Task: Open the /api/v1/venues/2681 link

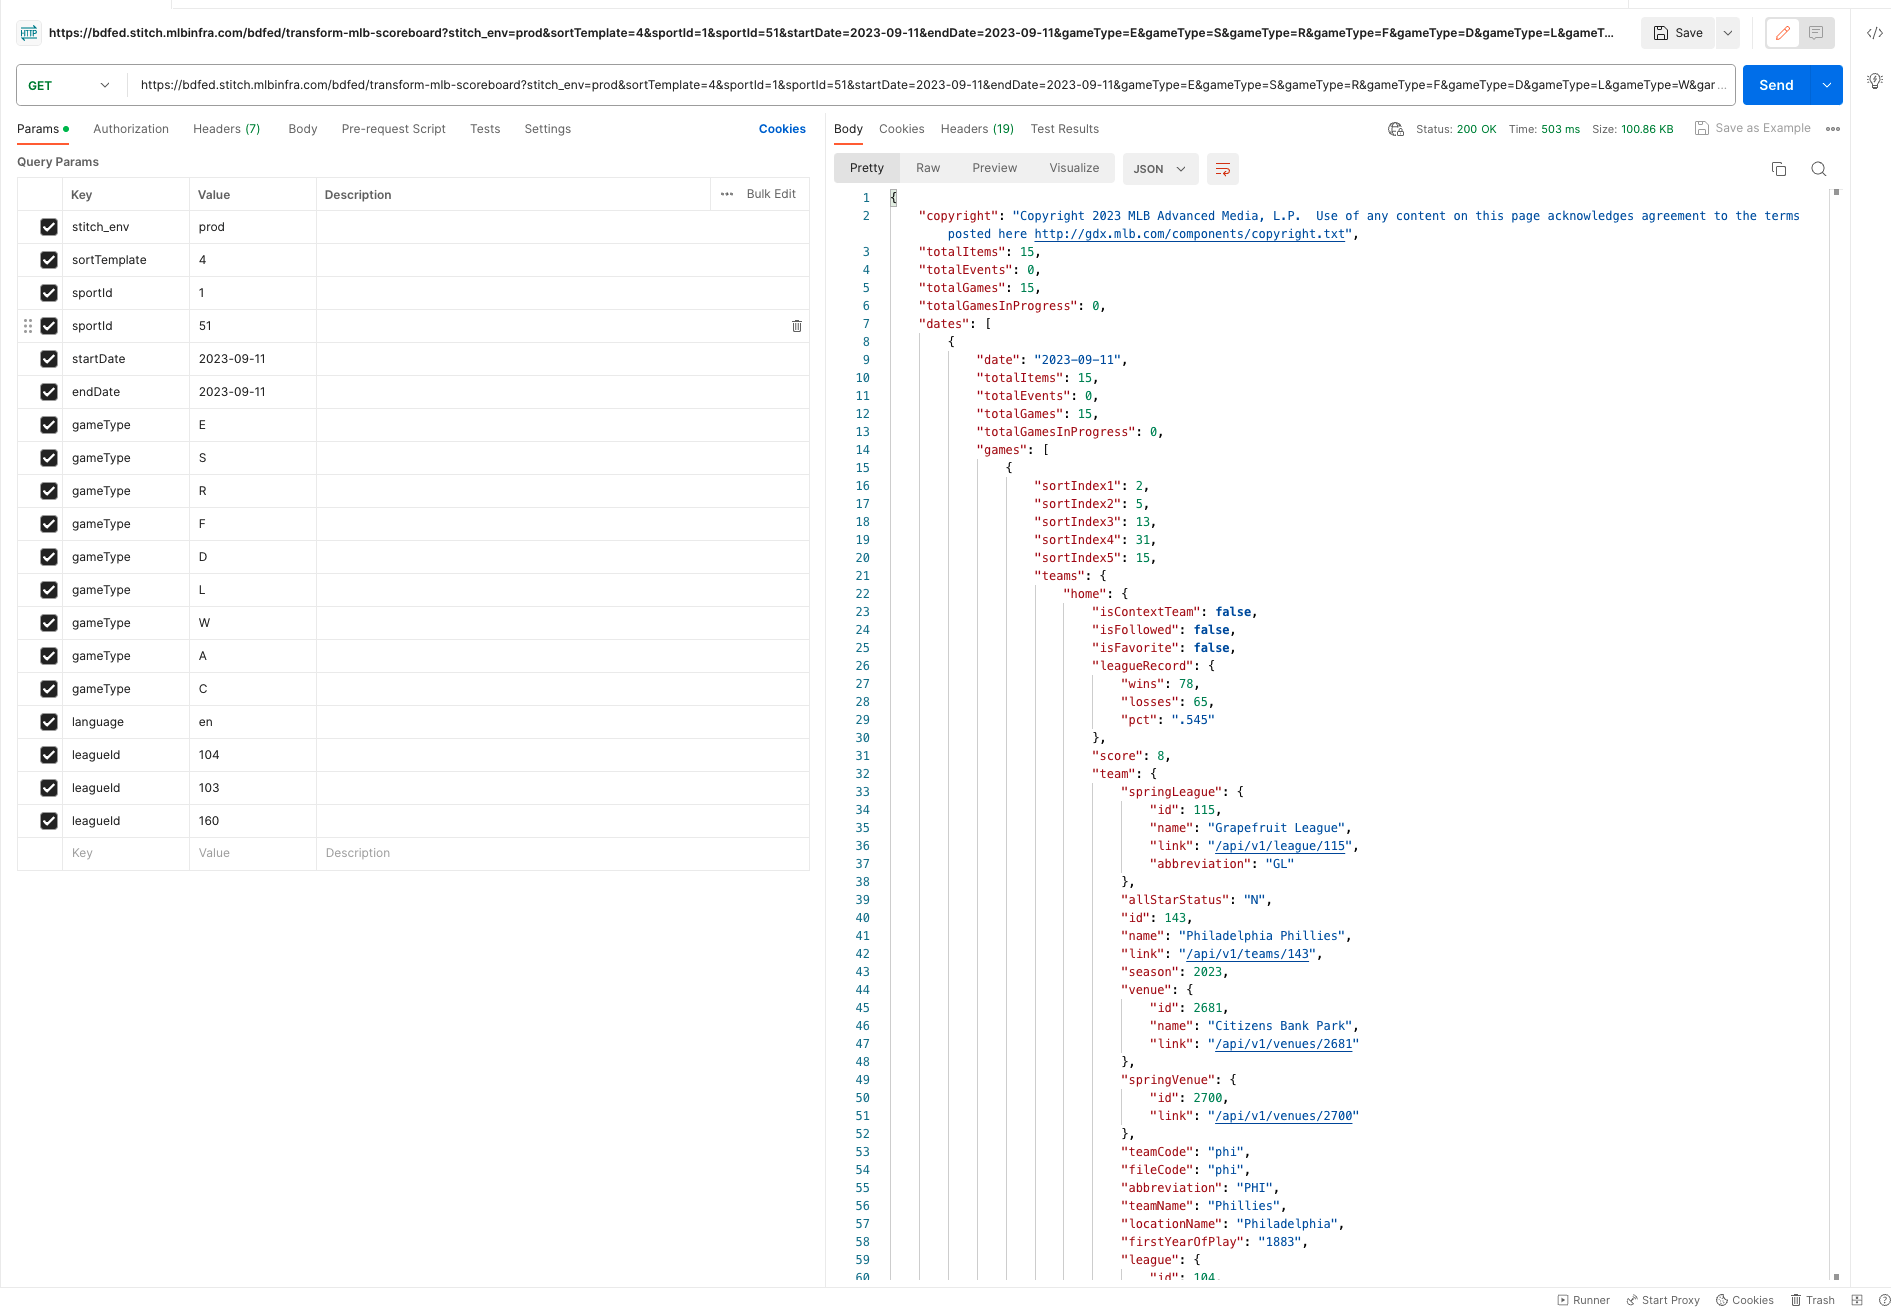Action: [x=1286, y=1044]
